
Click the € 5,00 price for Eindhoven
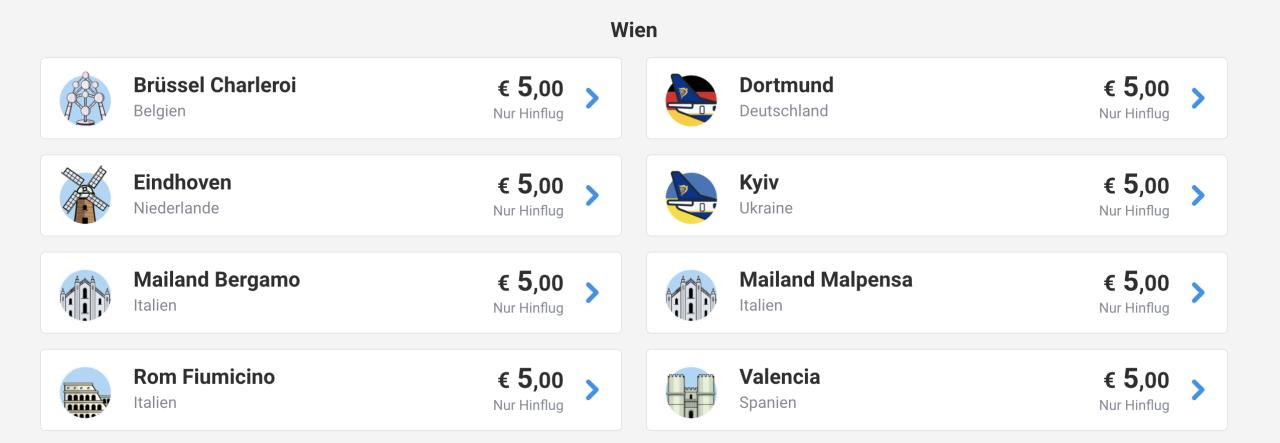[531, 184]
